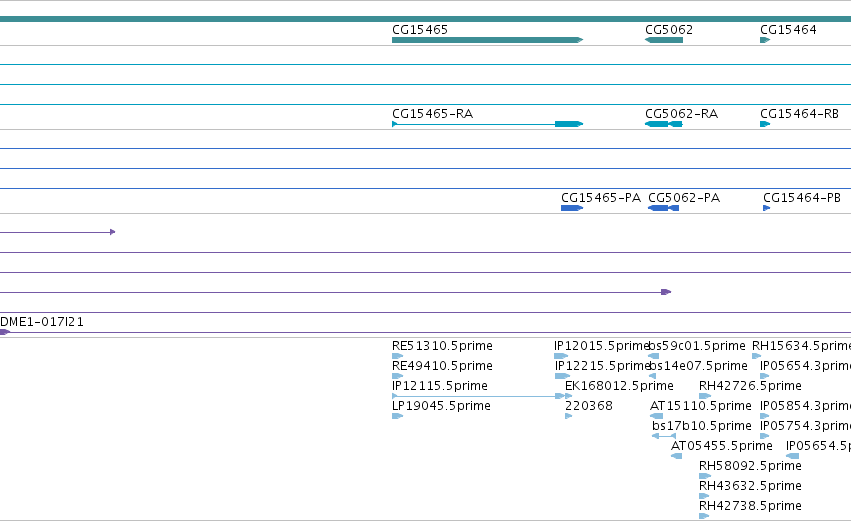The height and width of the screenshot is (521, 851).
Task: Select the CG5062-RA transcript glyph
Action: [663, 124]
